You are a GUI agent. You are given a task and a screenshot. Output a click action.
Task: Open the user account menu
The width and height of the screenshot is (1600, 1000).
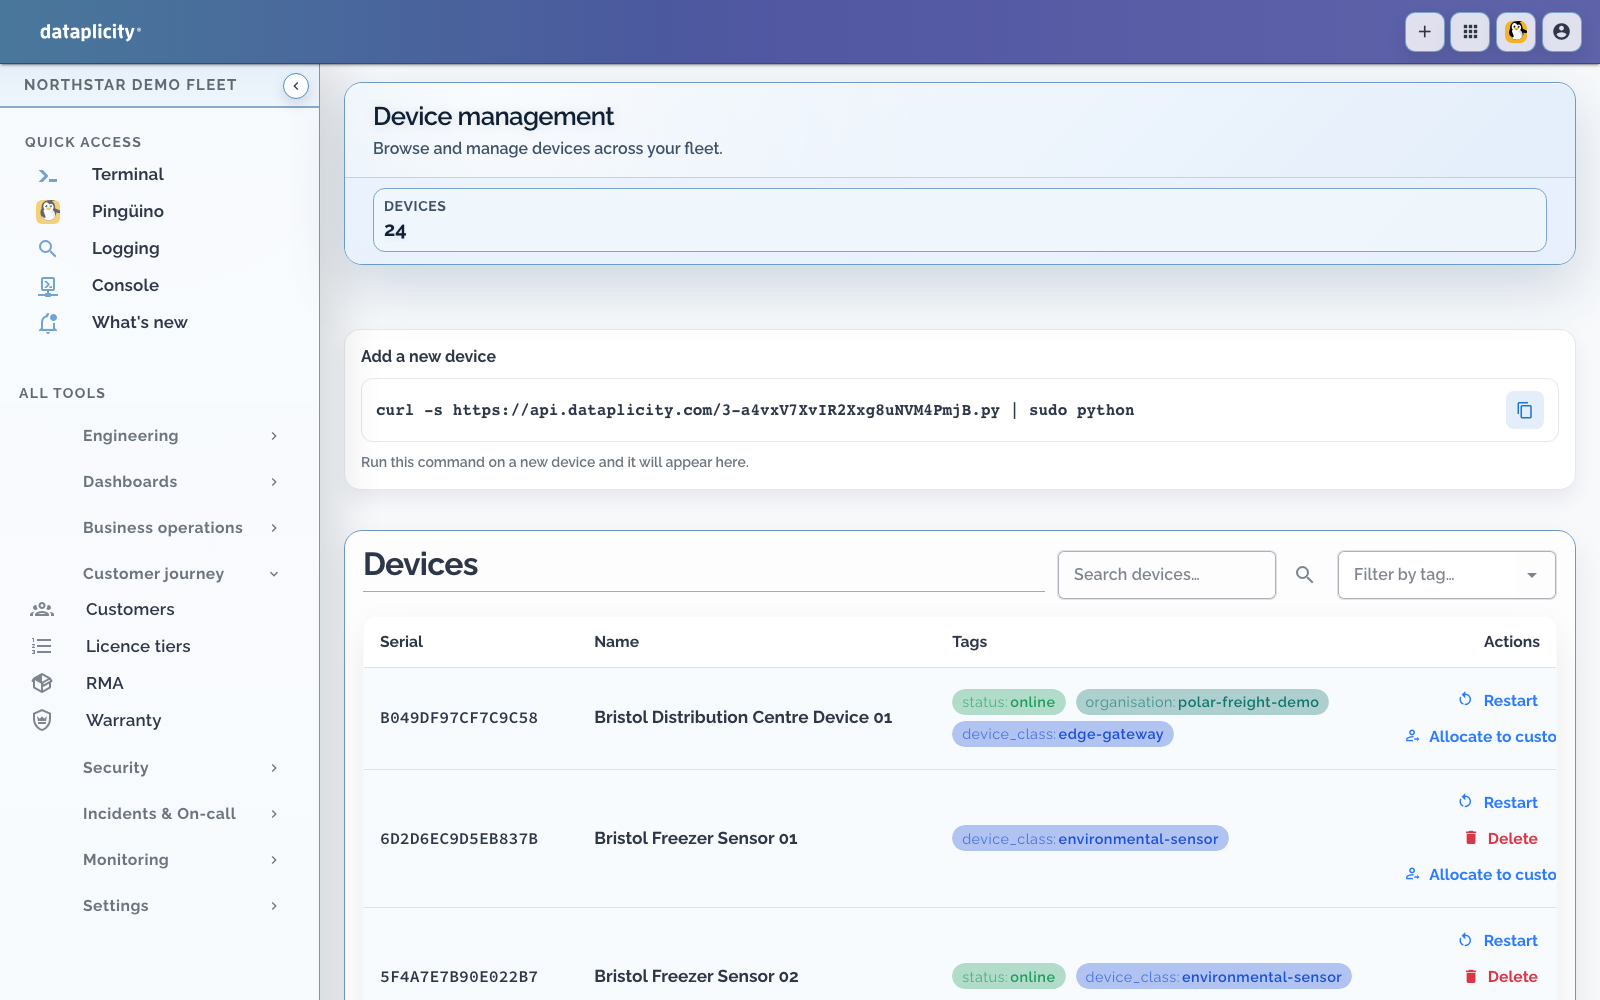(x=1561, y=32)
